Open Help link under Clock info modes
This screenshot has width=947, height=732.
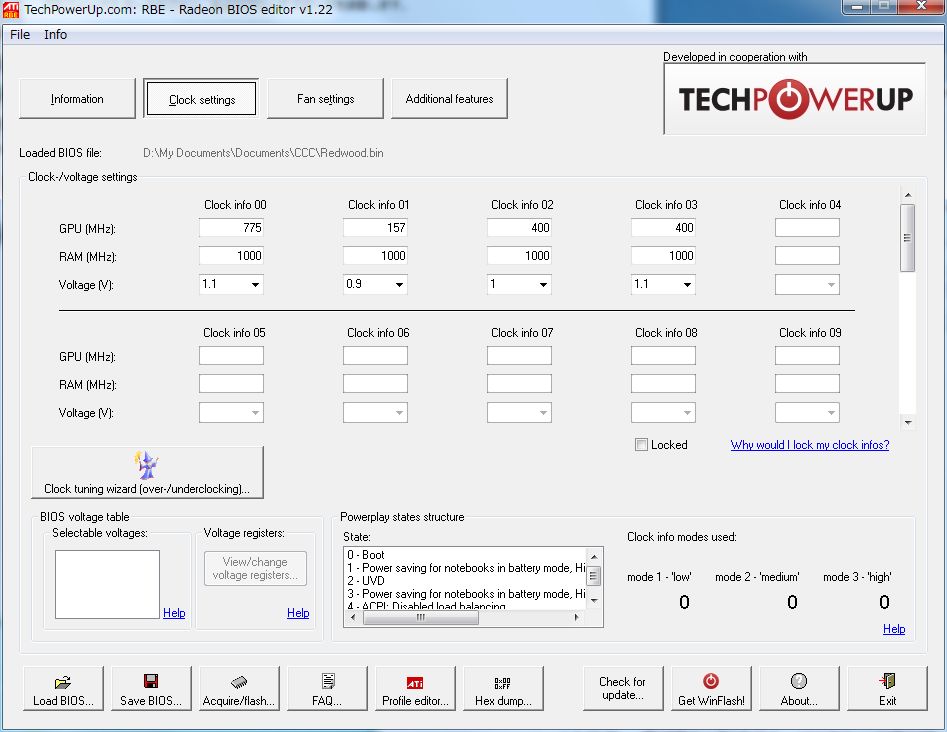894,629
